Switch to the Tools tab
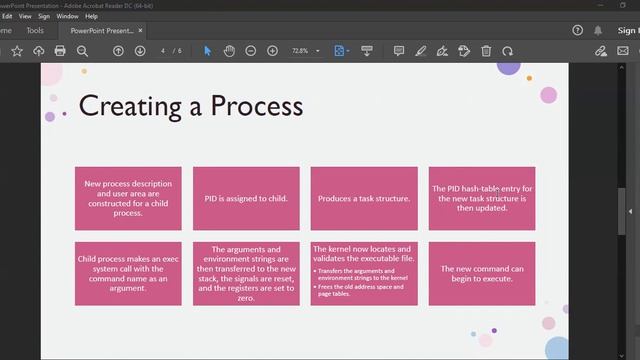This screenshot has width=640, height=360. [x=35, y=31]
